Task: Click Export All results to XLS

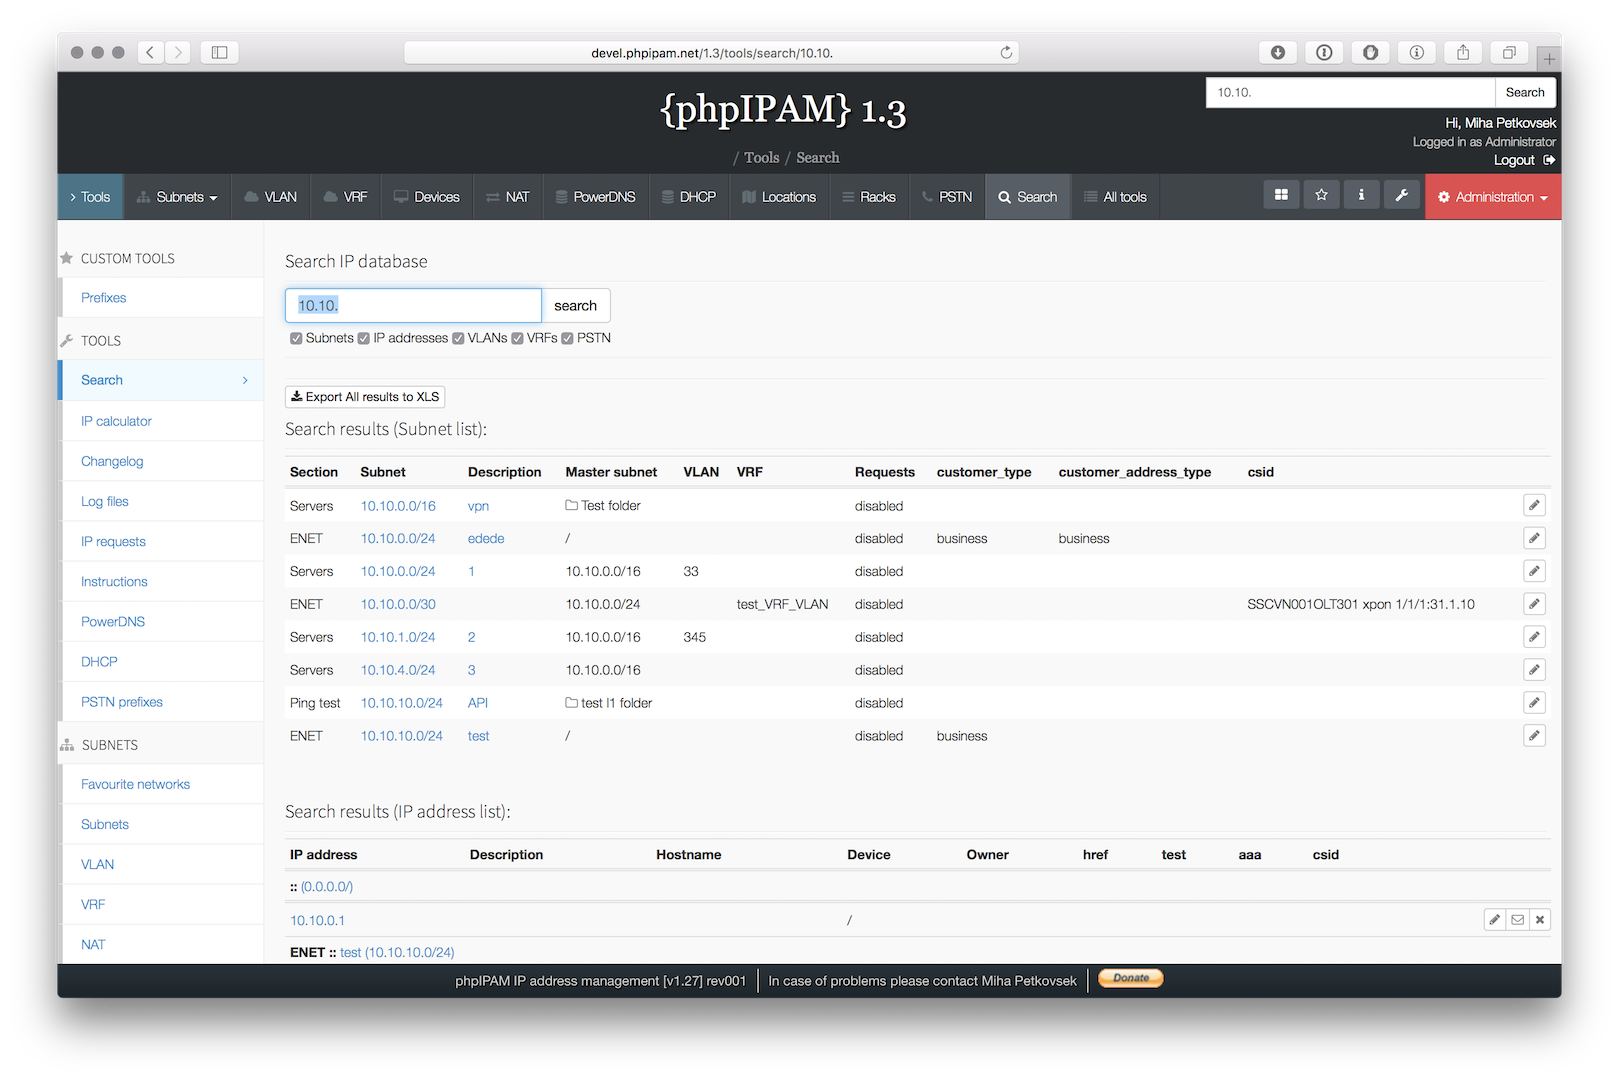Action: click(365, 397)
